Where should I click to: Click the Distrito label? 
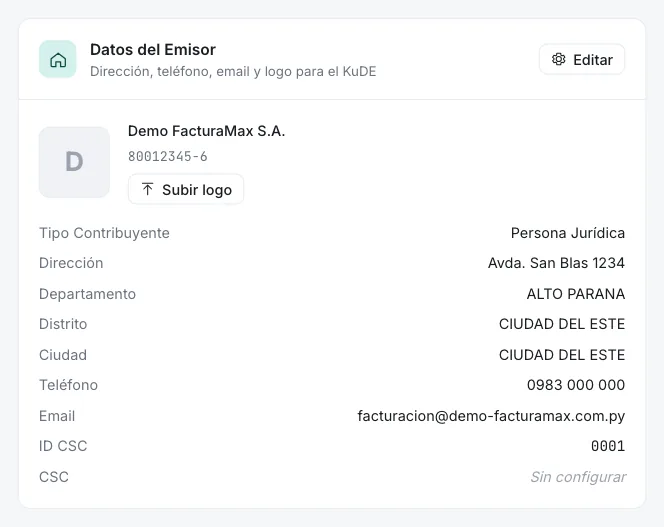click(63, 324)
